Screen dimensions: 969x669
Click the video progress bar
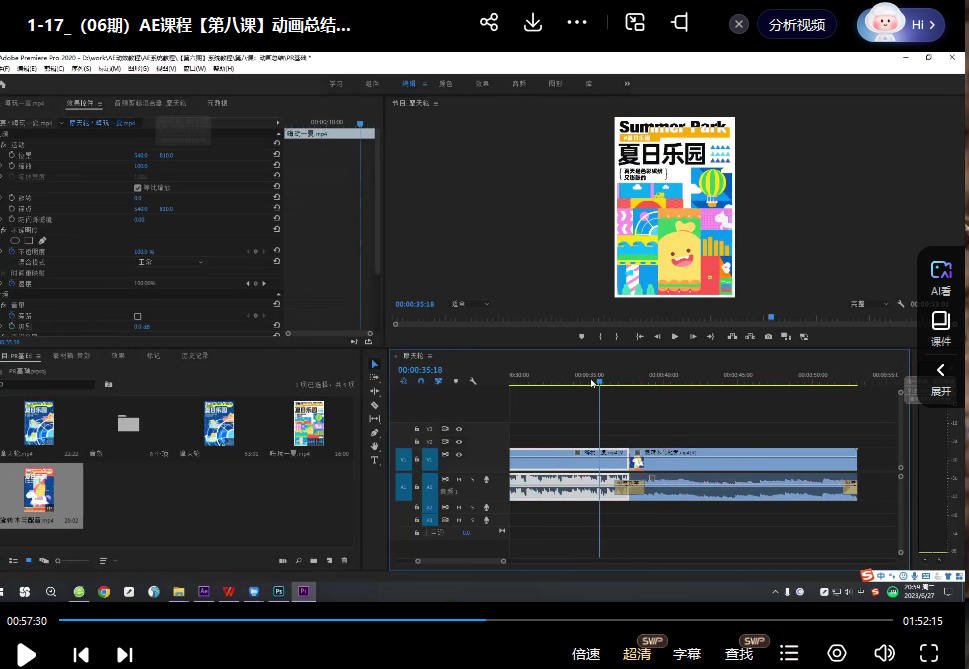click(x=475, y=620)
